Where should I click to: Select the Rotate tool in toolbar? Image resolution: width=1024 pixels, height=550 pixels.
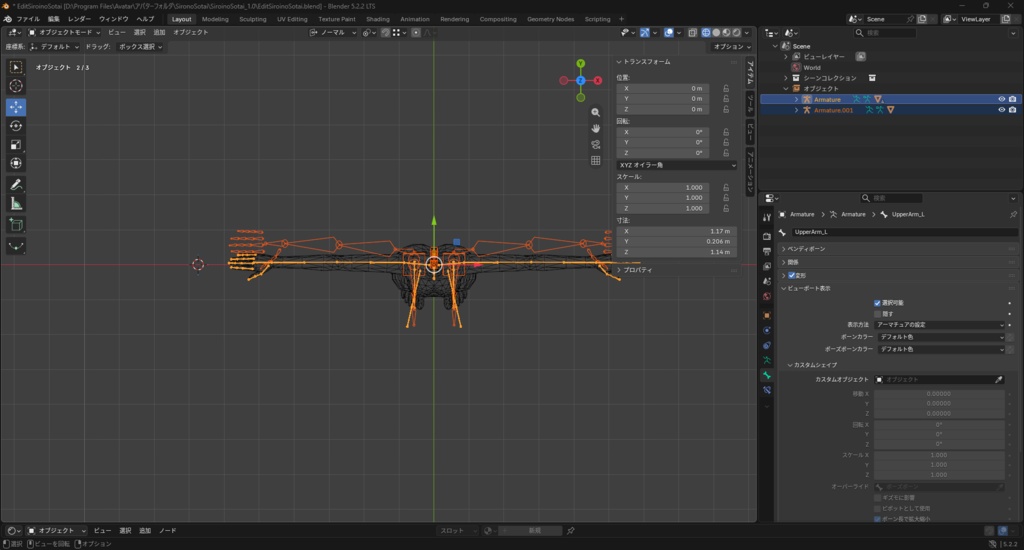click(16, 125)
